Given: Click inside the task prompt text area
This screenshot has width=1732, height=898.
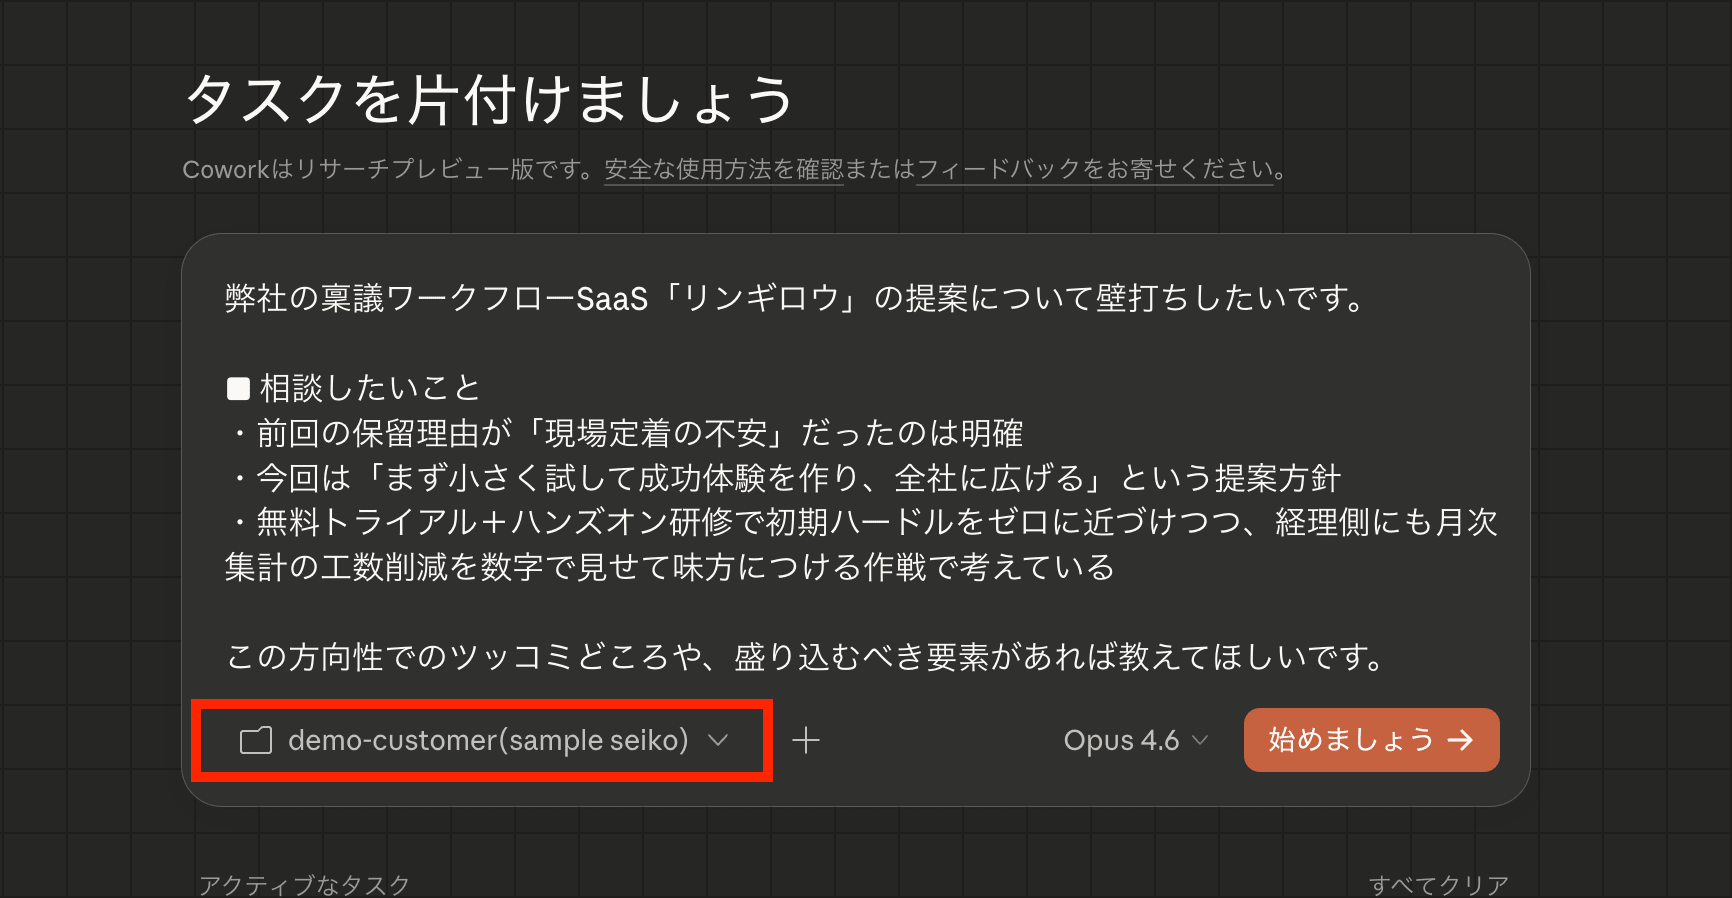Looking at the screenshot, I should click(x=860, y=470).
